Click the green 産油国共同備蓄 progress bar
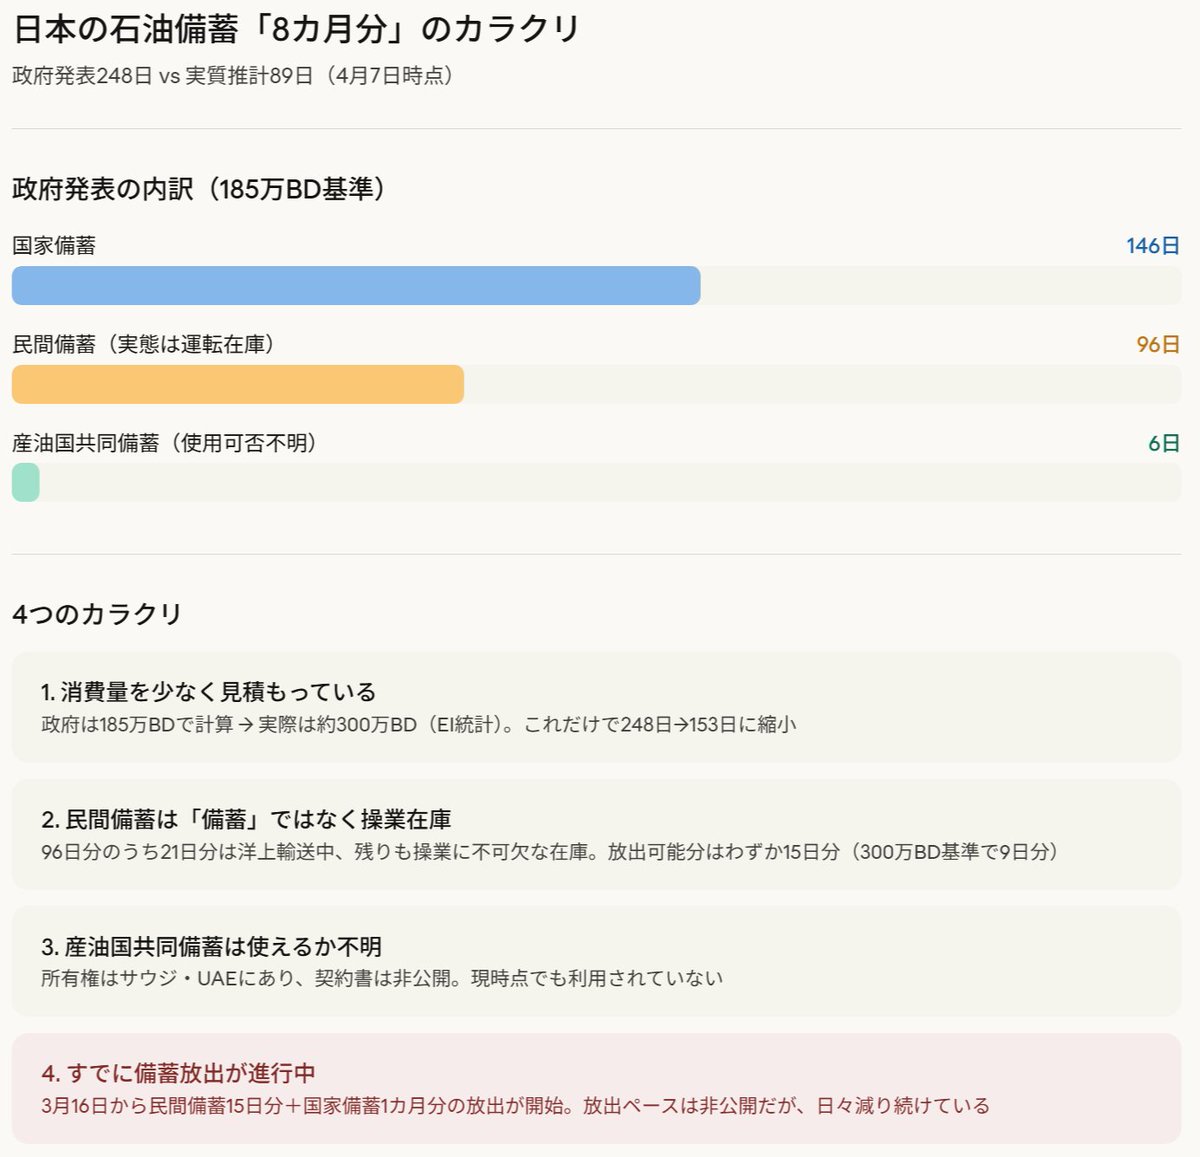The width and height of the screenshot is (1200, 1157). (x=26, y=482)
